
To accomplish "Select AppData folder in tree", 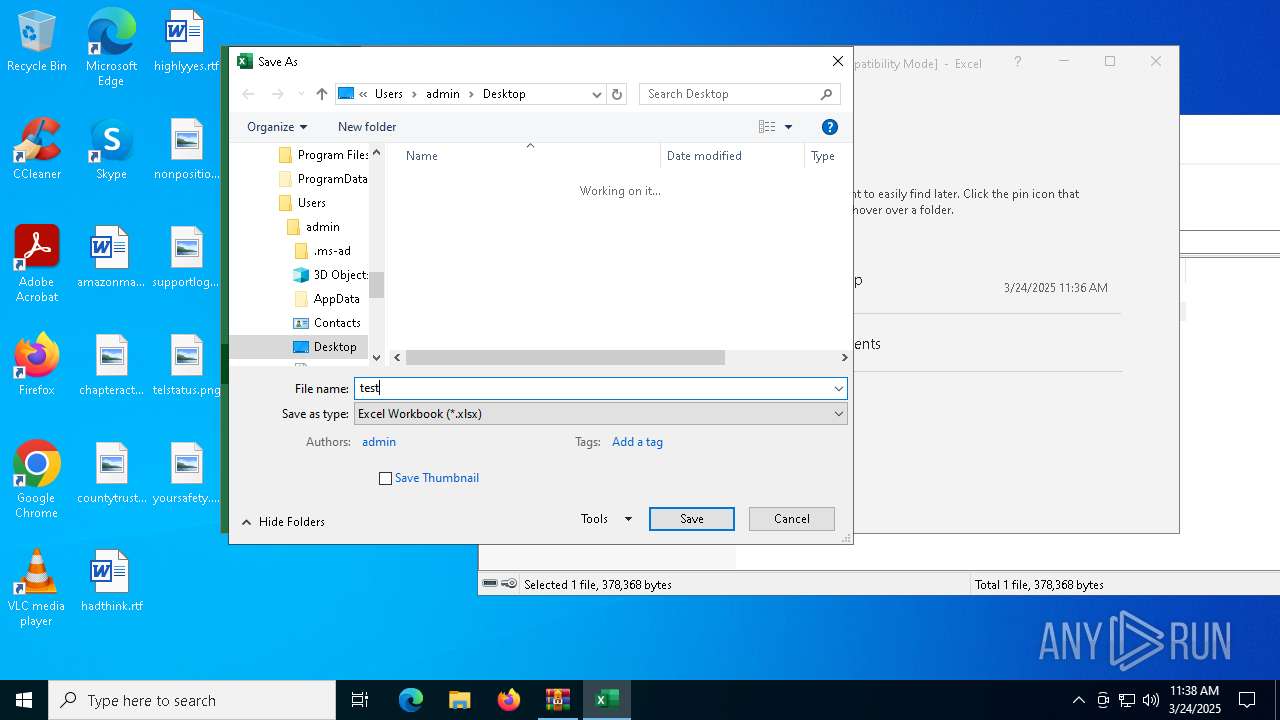I will pos(327,299).
